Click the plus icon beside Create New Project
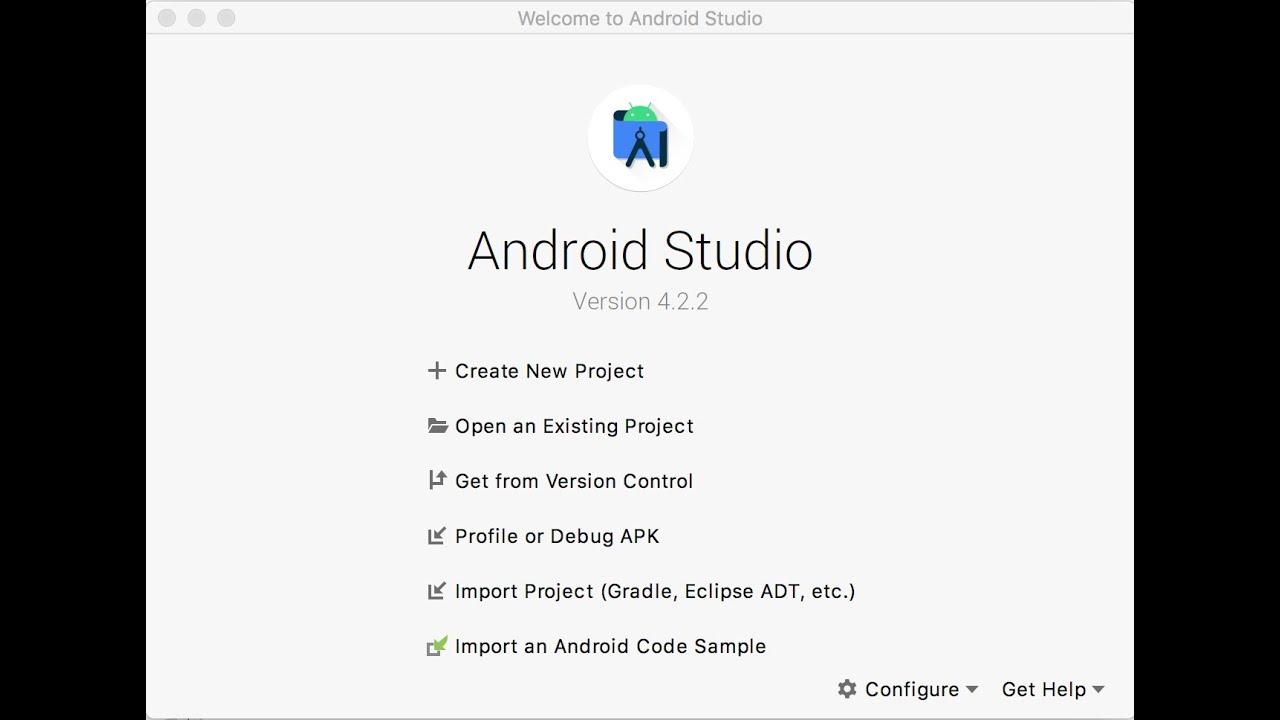 pos(436,371)
